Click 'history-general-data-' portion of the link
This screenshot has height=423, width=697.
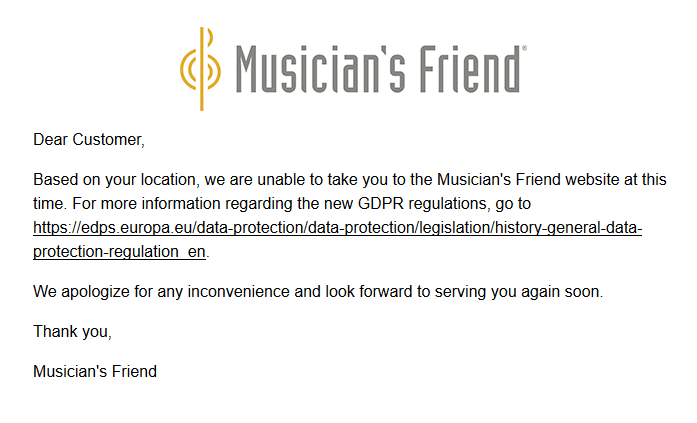(569, 227)
